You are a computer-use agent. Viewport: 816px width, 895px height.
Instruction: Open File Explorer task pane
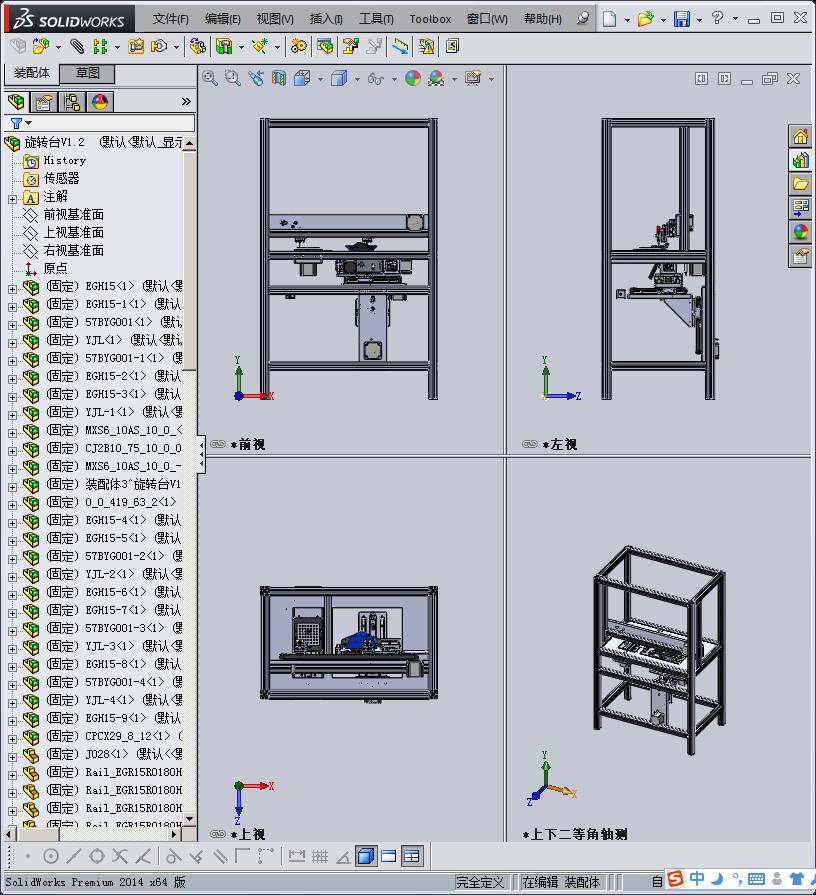(x=800, y=184)
